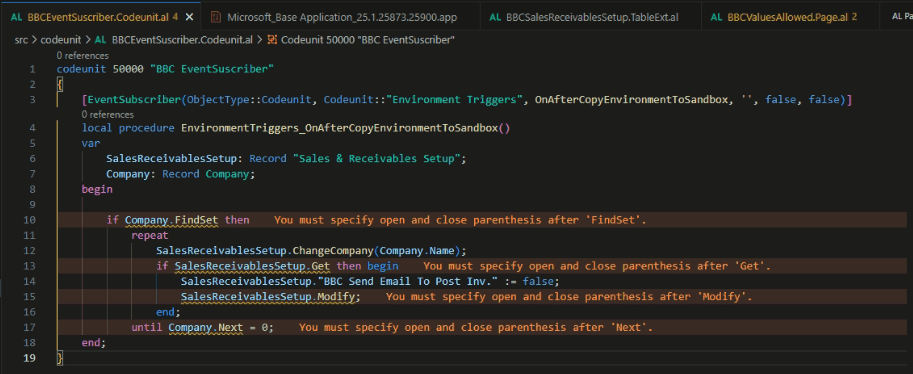Image resolution: width=913 pixels, height=374 pixels.
Task: Switch to Microsoft_Base Application_25.1.25873.25900.app tab
Action: pyautogui.click(x=342, y=17)
